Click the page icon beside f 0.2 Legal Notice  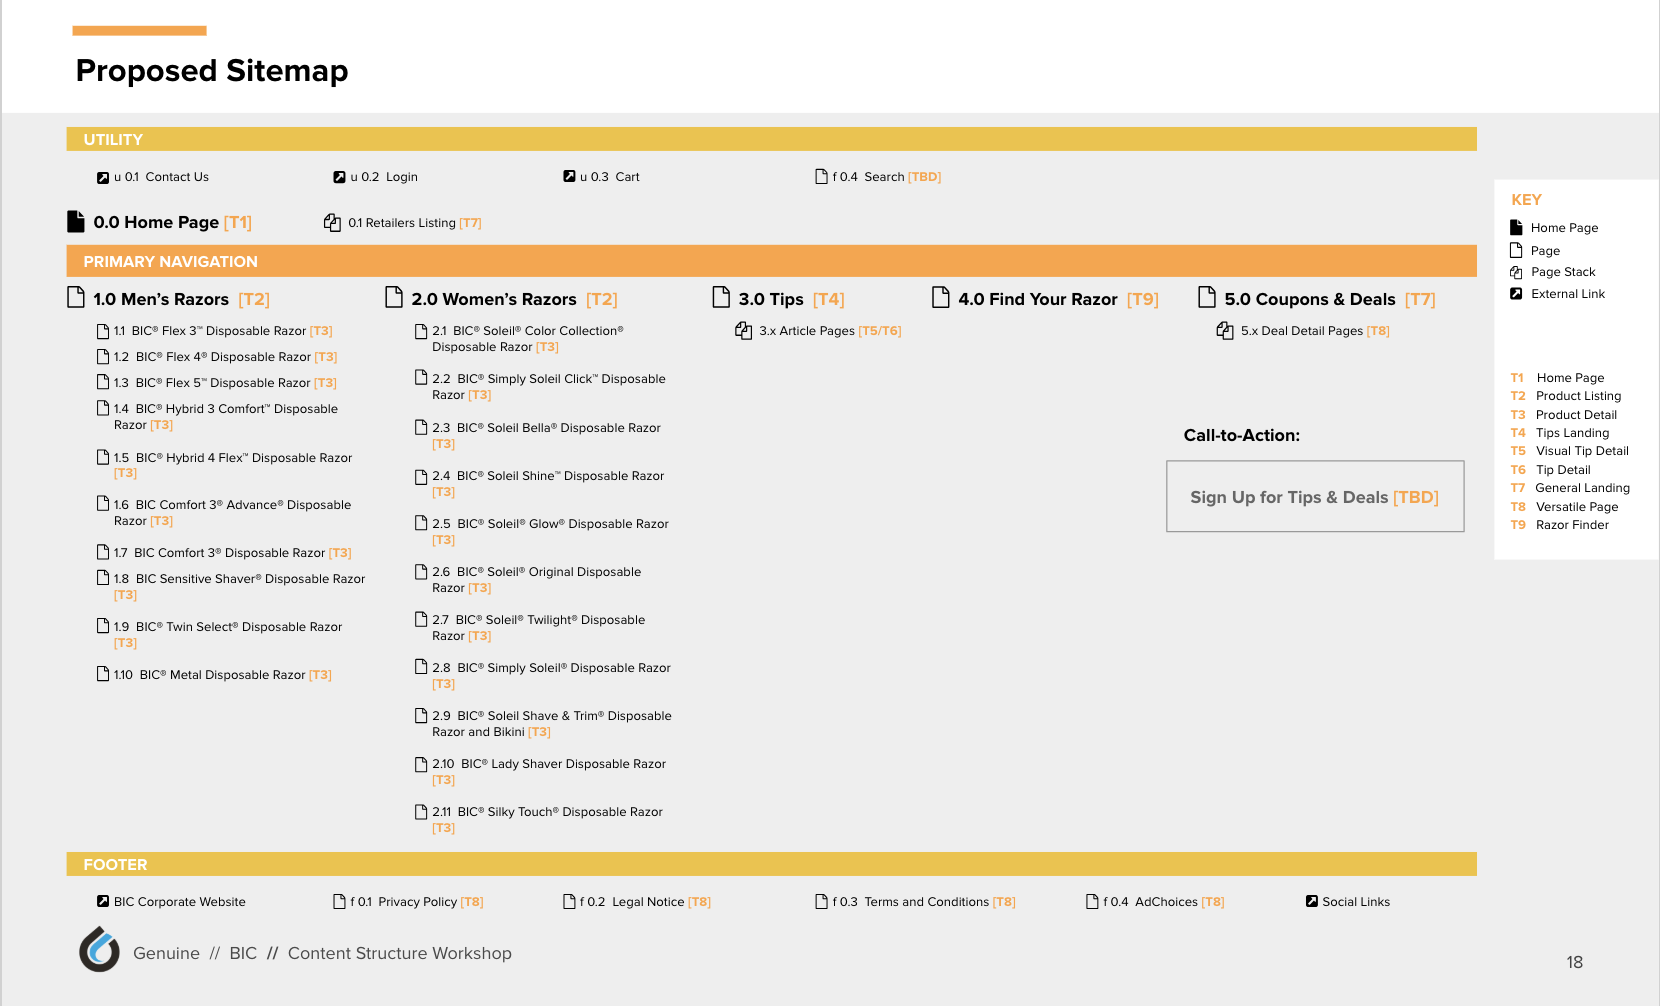[569, 901]
